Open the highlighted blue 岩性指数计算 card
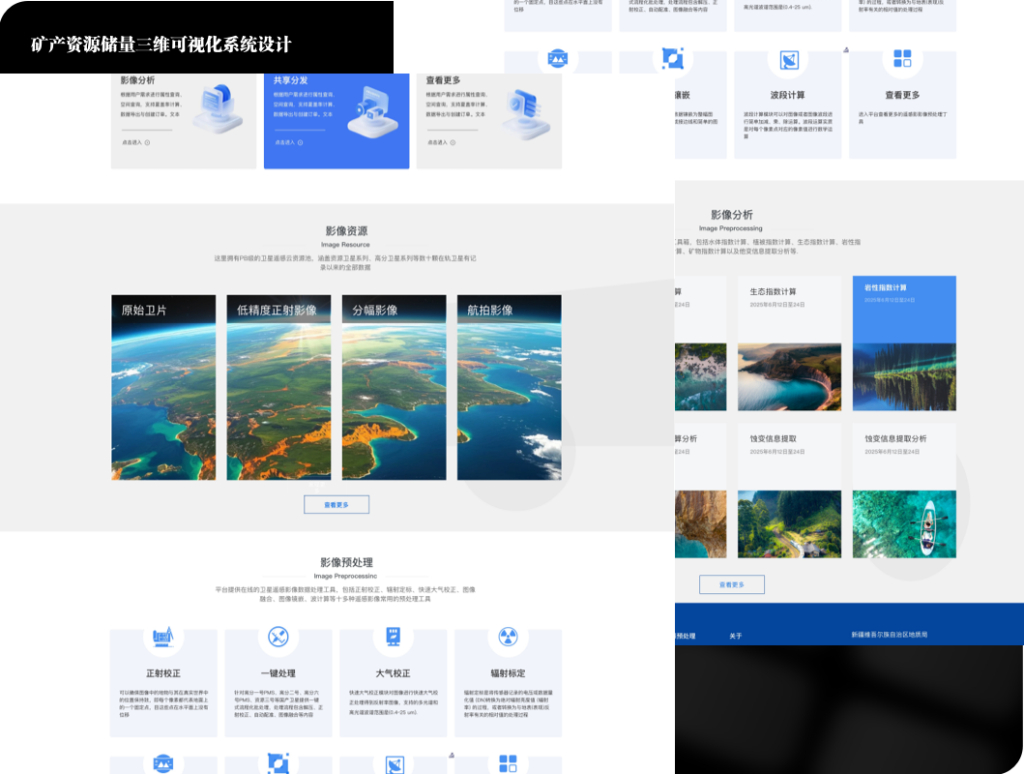This screenshot has height=774, width=1024. (903, 343)
